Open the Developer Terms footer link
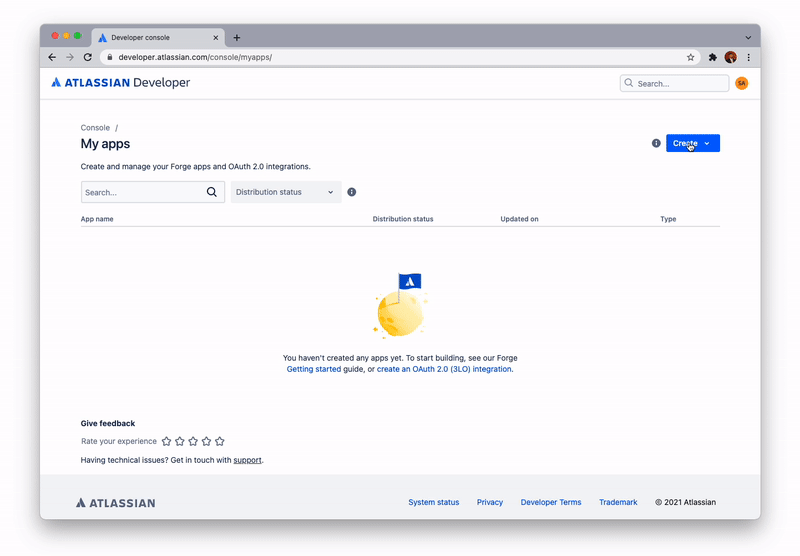The width and height of the screenshot is (800, 556). (x=551, y=502)
